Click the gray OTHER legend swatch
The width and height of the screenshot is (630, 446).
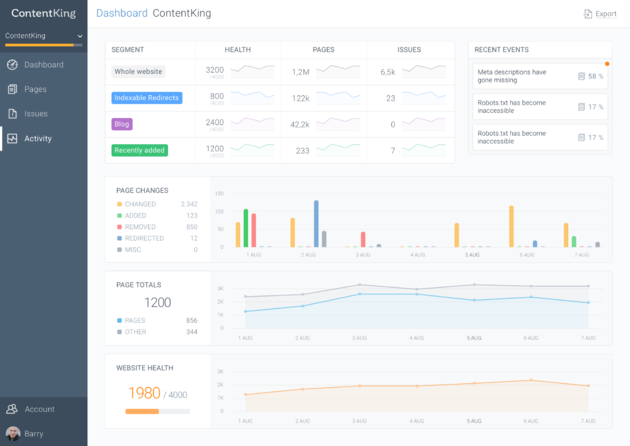click(119, 332)
